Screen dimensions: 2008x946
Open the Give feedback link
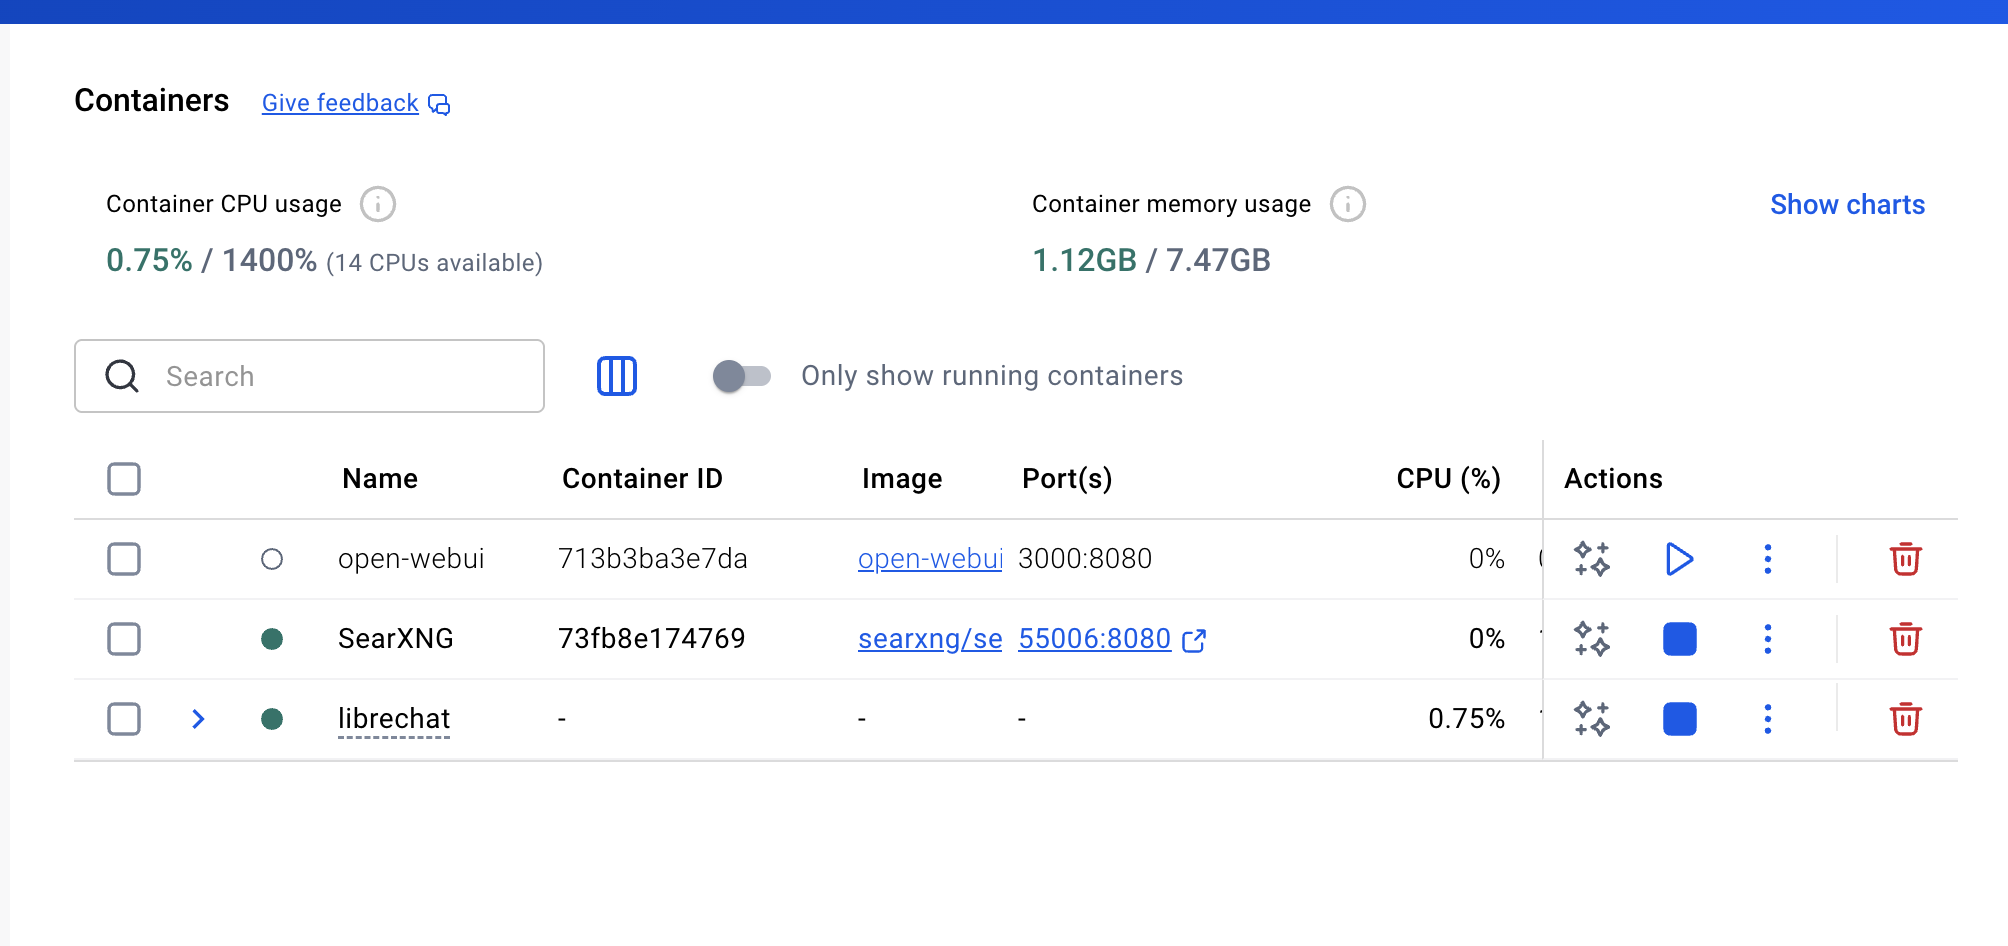click(340, 103)
